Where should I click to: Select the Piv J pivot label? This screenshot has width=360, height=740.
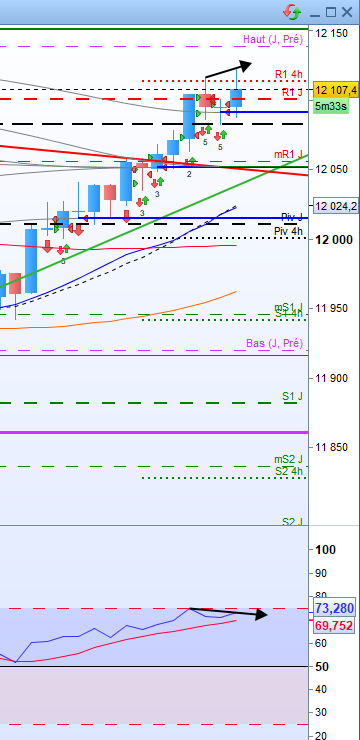point(292,218)
